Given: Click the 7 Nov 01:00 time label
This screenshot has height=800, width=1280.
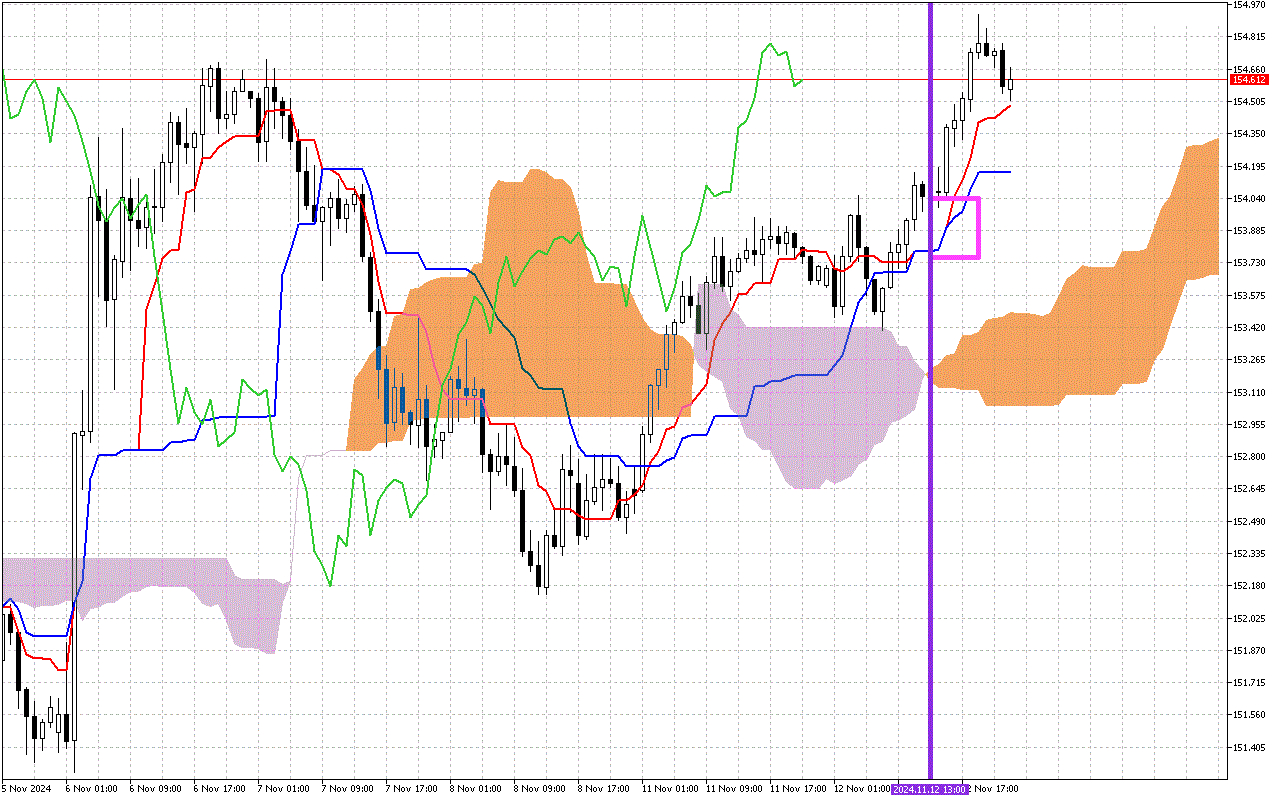Looking at the screenshot, I should pyautogui.click(x=282, y=789).
